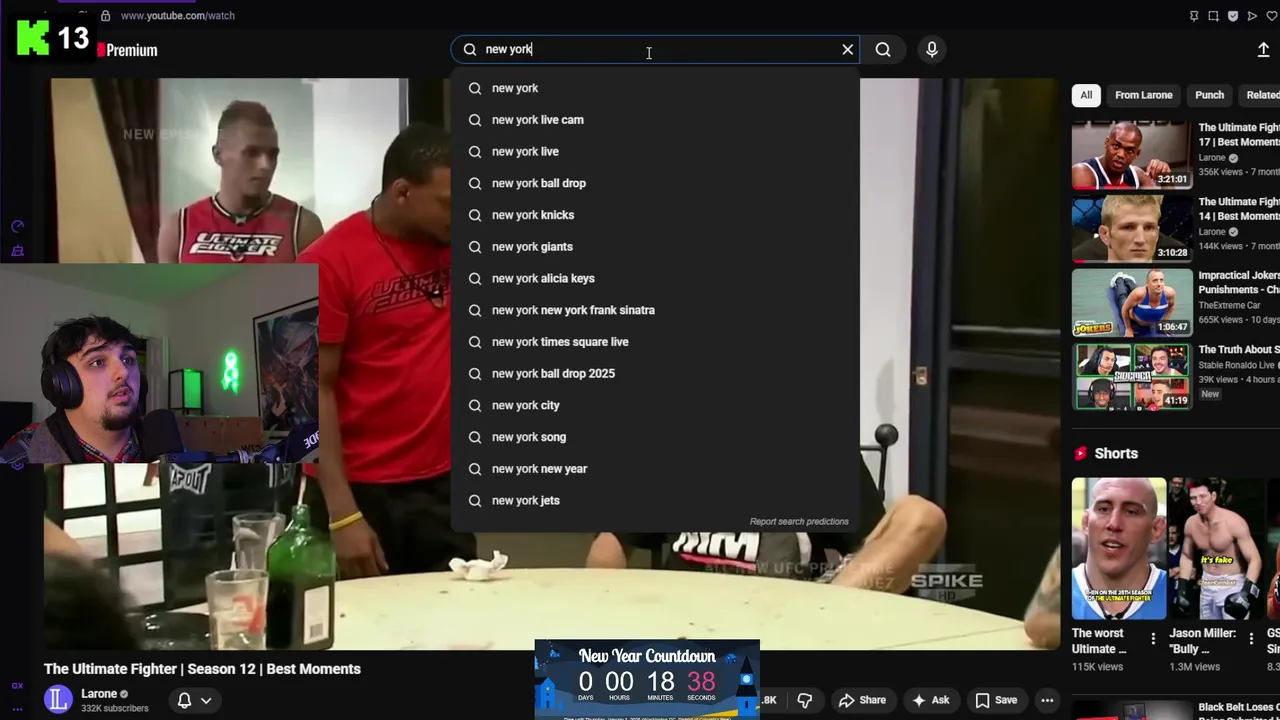Click the browser pin icon
The height and width of the screenshot is (720, 1280).
(1194, 16)
